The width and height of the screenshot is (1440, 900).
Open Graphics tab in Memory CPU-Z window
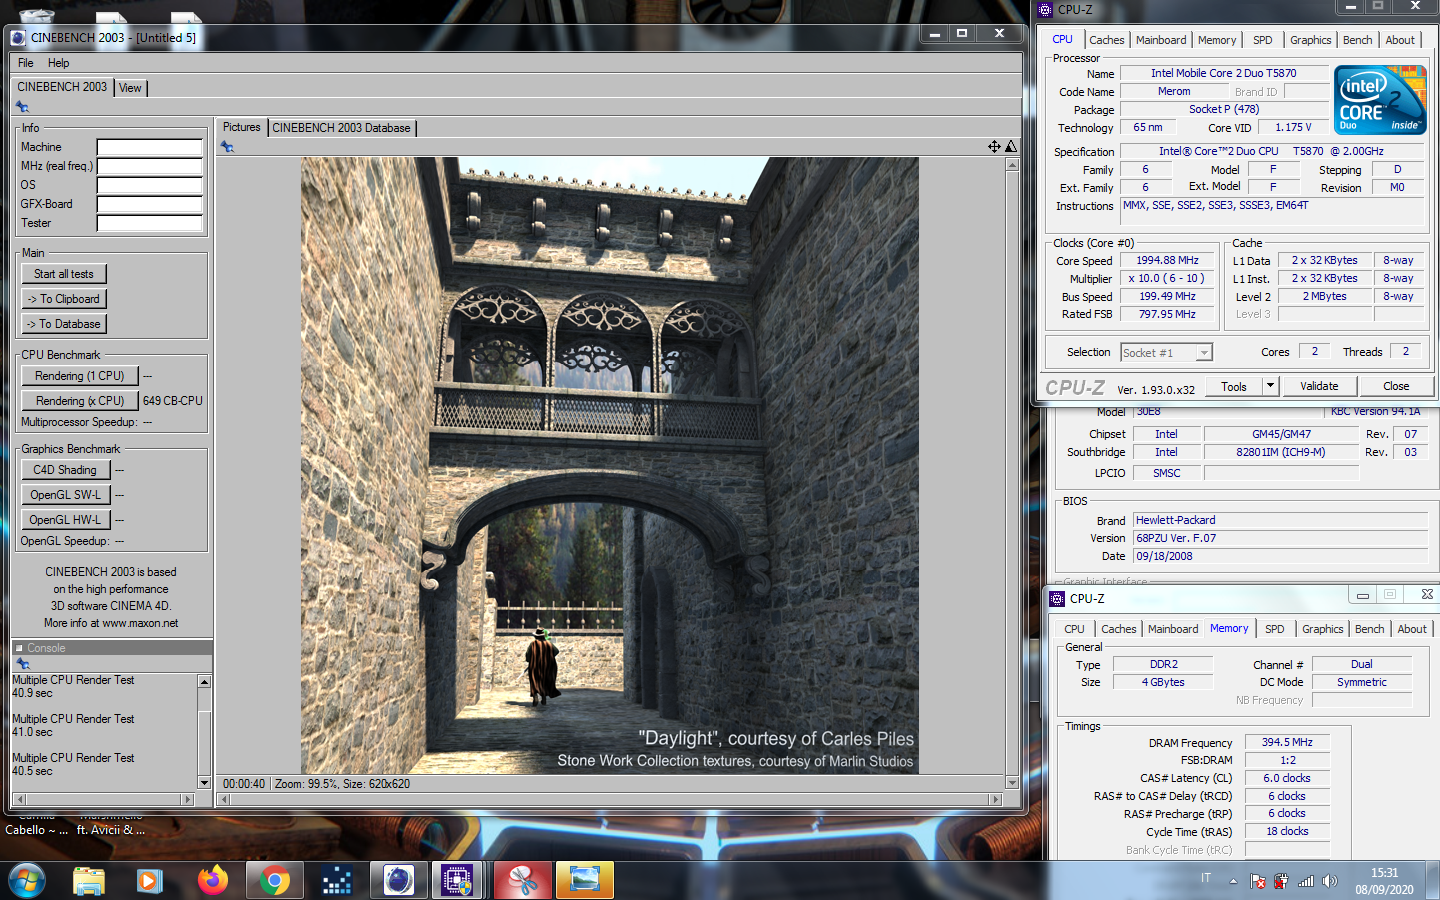coord(1323,629)
